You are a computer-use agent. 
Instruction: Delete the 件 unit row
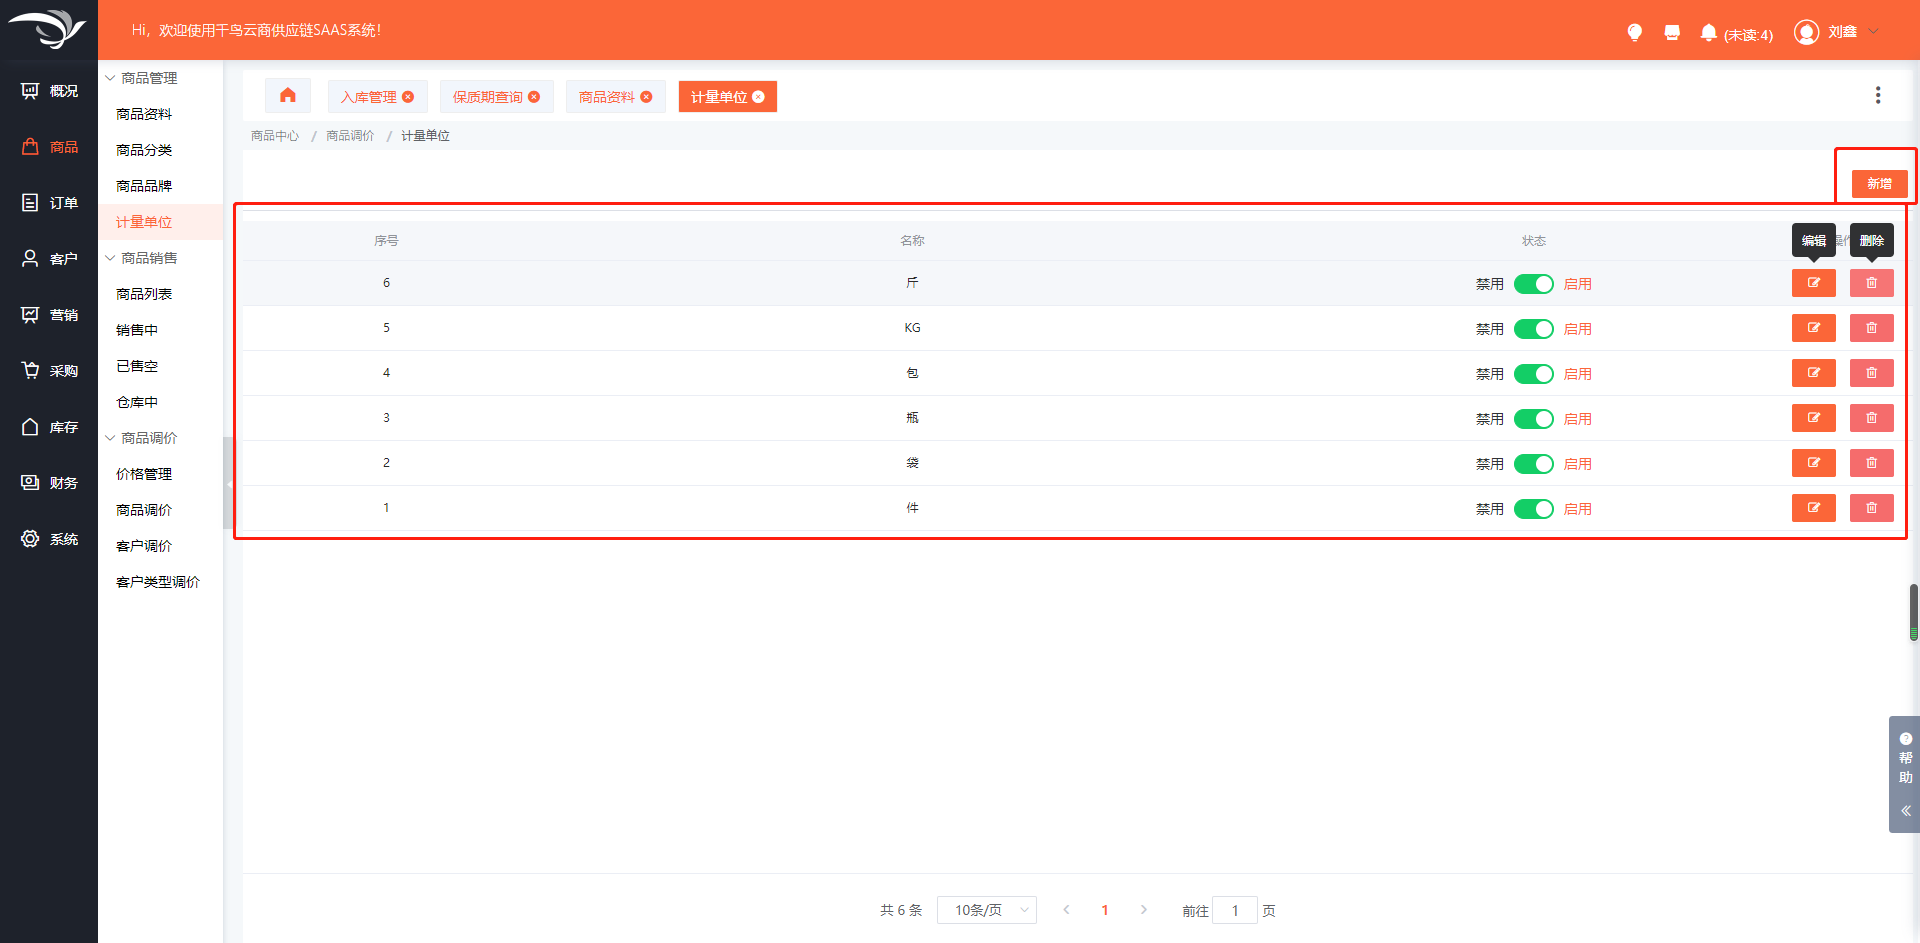[x=1871, y=508]
